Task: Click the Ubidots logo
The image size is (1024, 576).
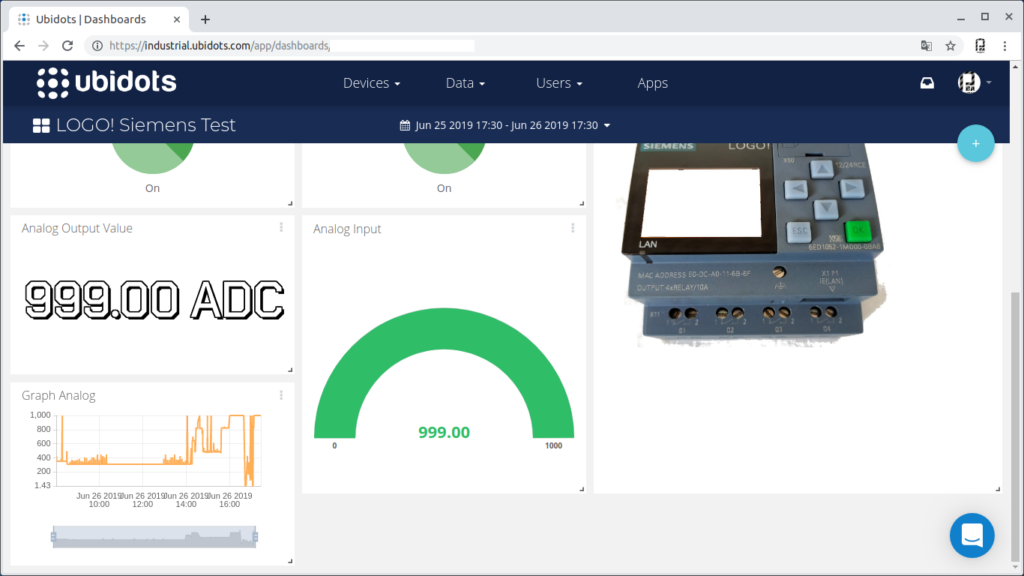Action: 106,83
